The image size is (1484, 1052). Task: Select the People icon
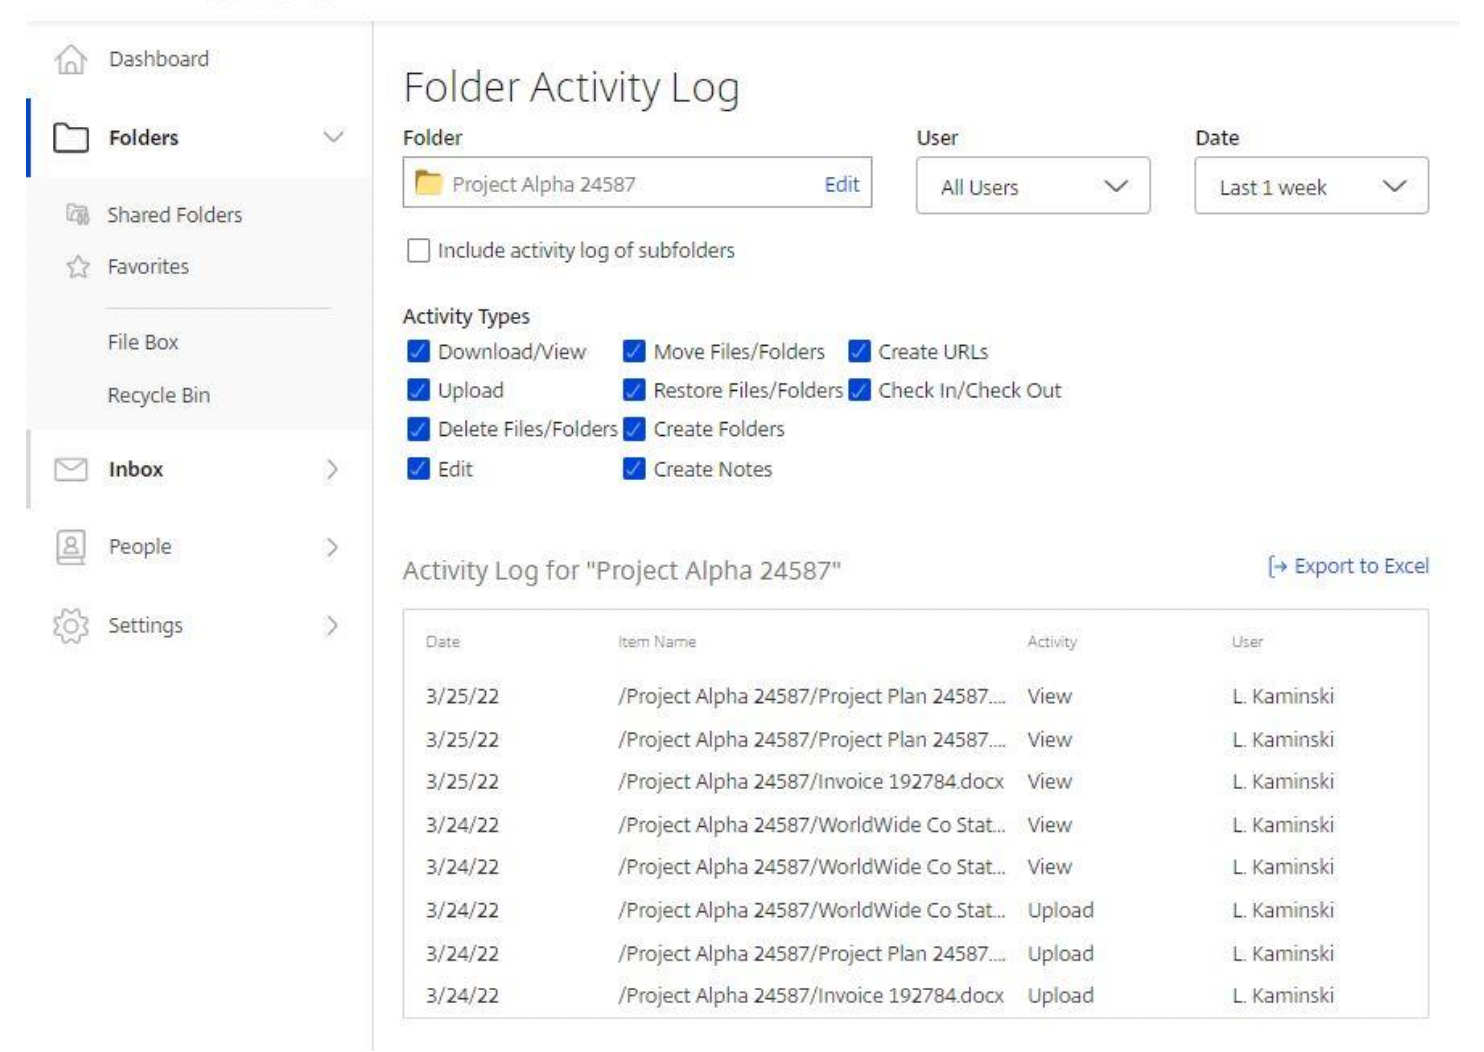tap(72, 546)
